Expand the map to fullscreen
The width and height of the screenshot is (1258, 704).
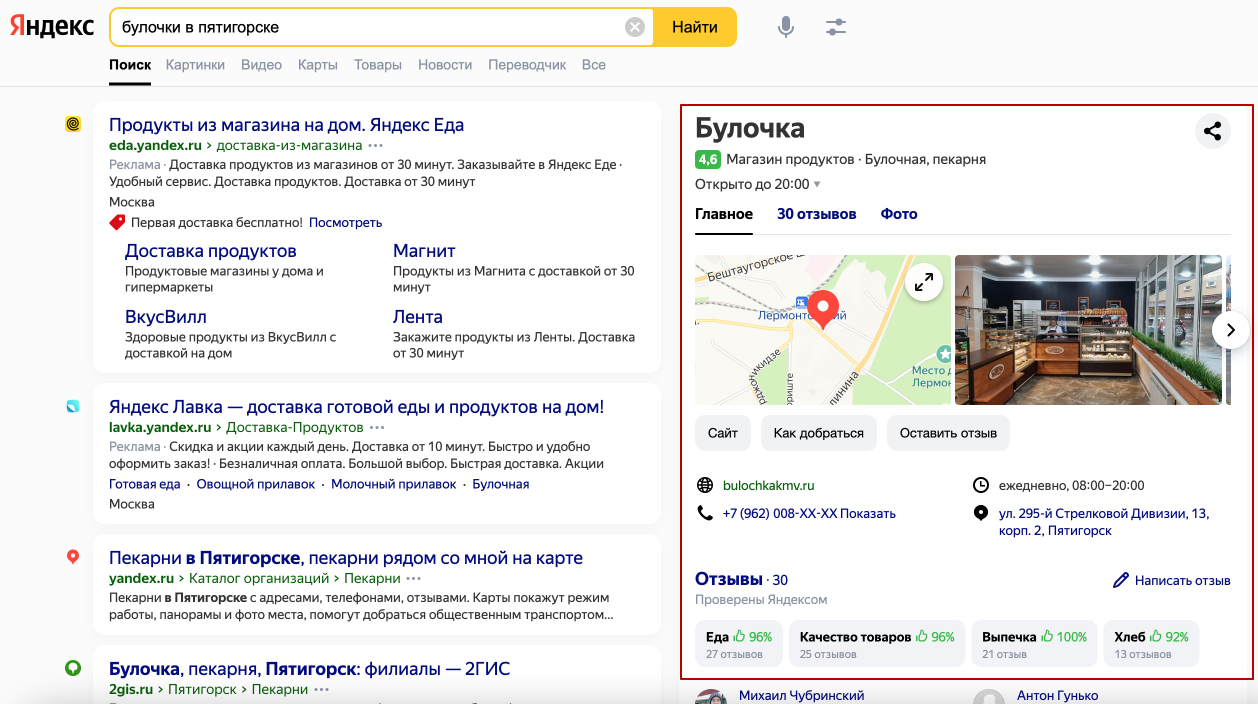click(x=924, y=283)
